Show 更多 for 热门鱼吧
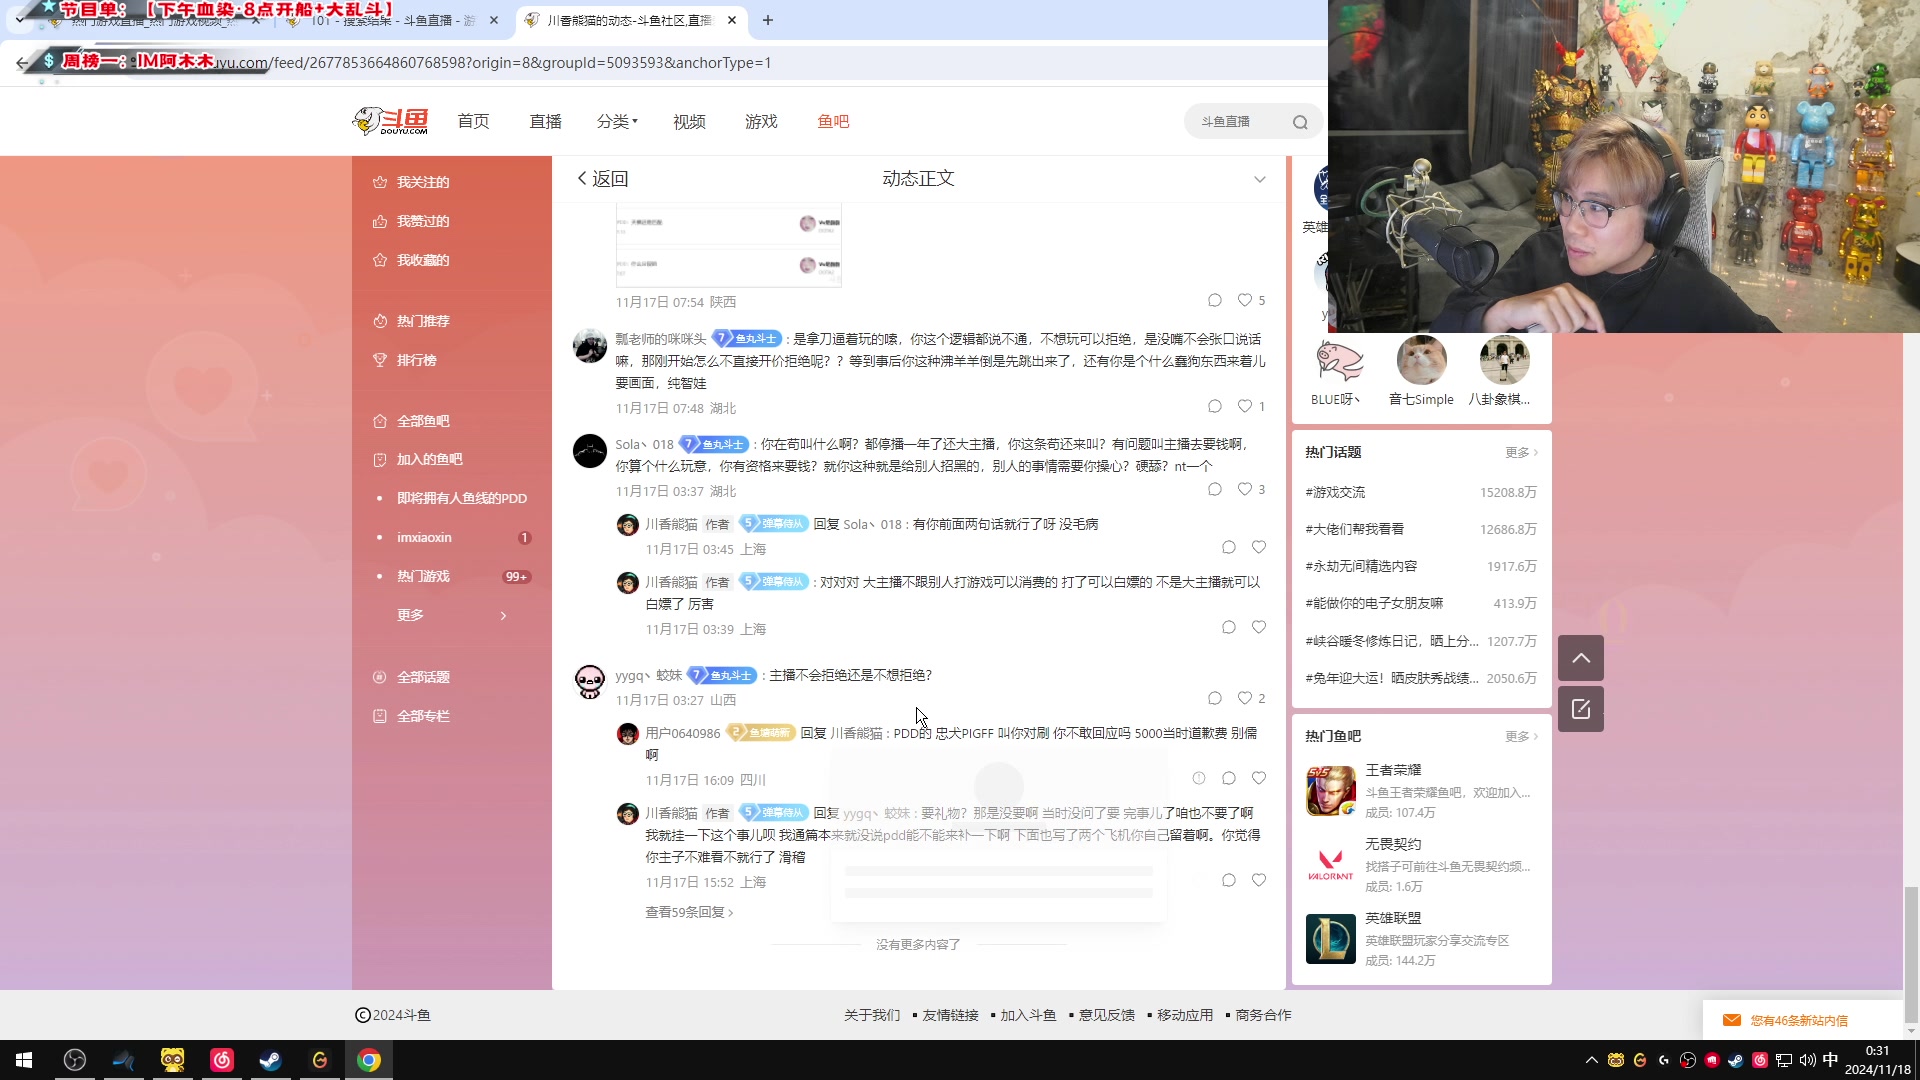The image size is (1920, 1080). point(1521,737)
